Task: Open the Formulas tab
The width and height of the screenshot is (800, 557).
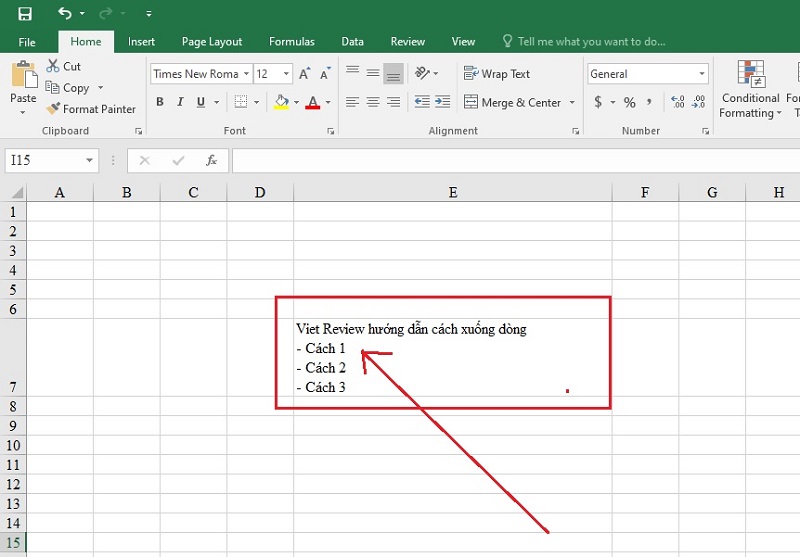Action: tap(291, 42)
